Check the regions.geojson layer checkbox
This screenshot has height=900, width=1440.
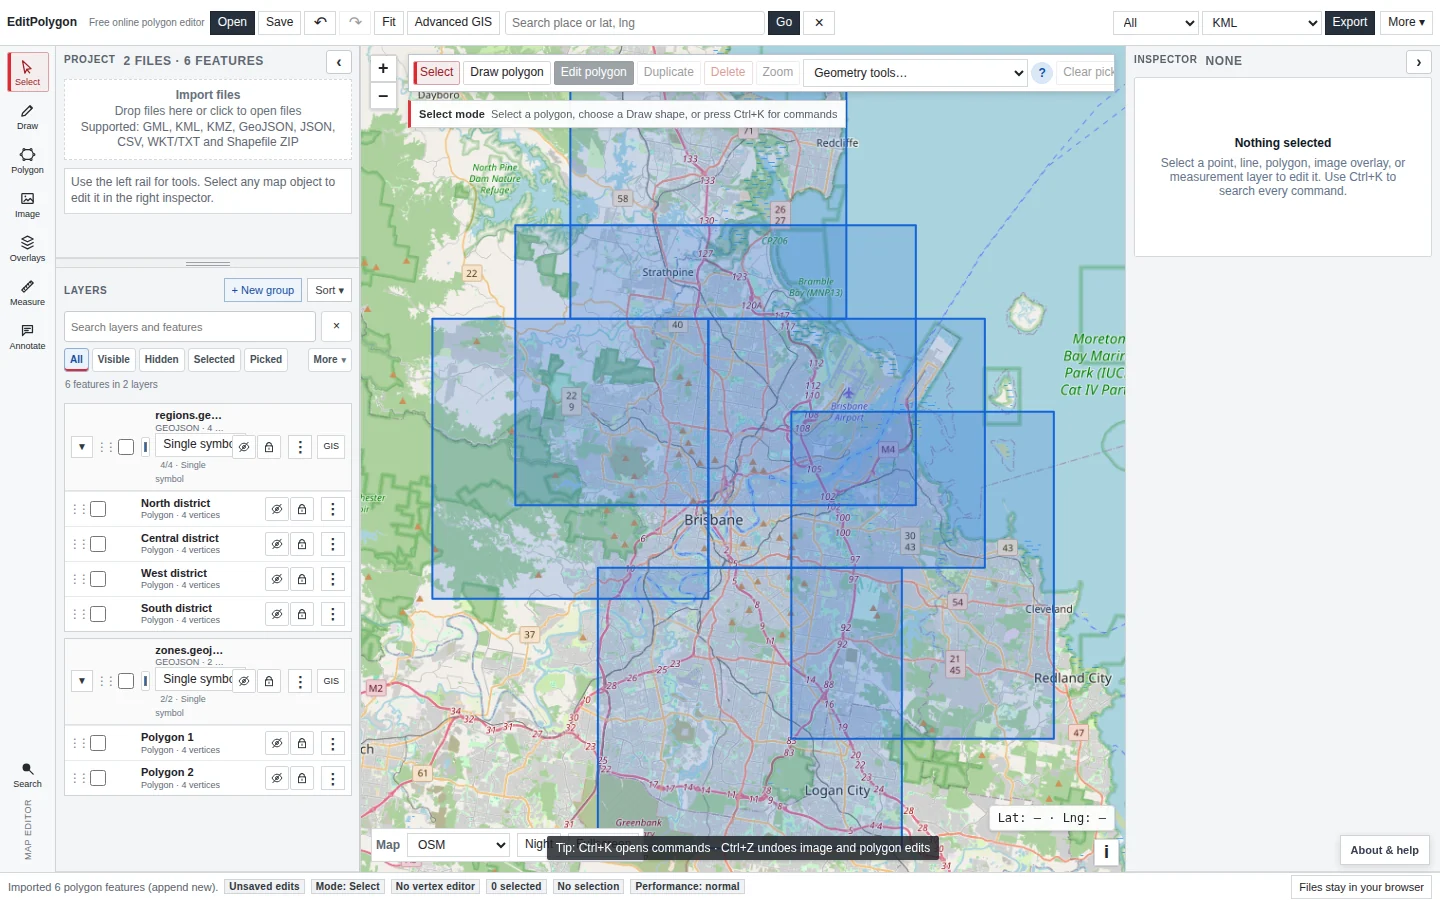[126, 447]
